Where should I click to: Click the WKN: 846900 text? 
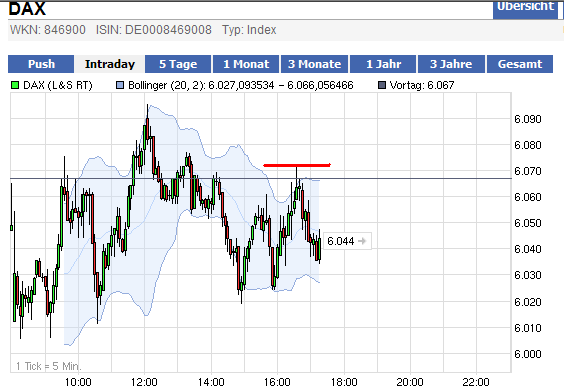(x=48, y=30)
